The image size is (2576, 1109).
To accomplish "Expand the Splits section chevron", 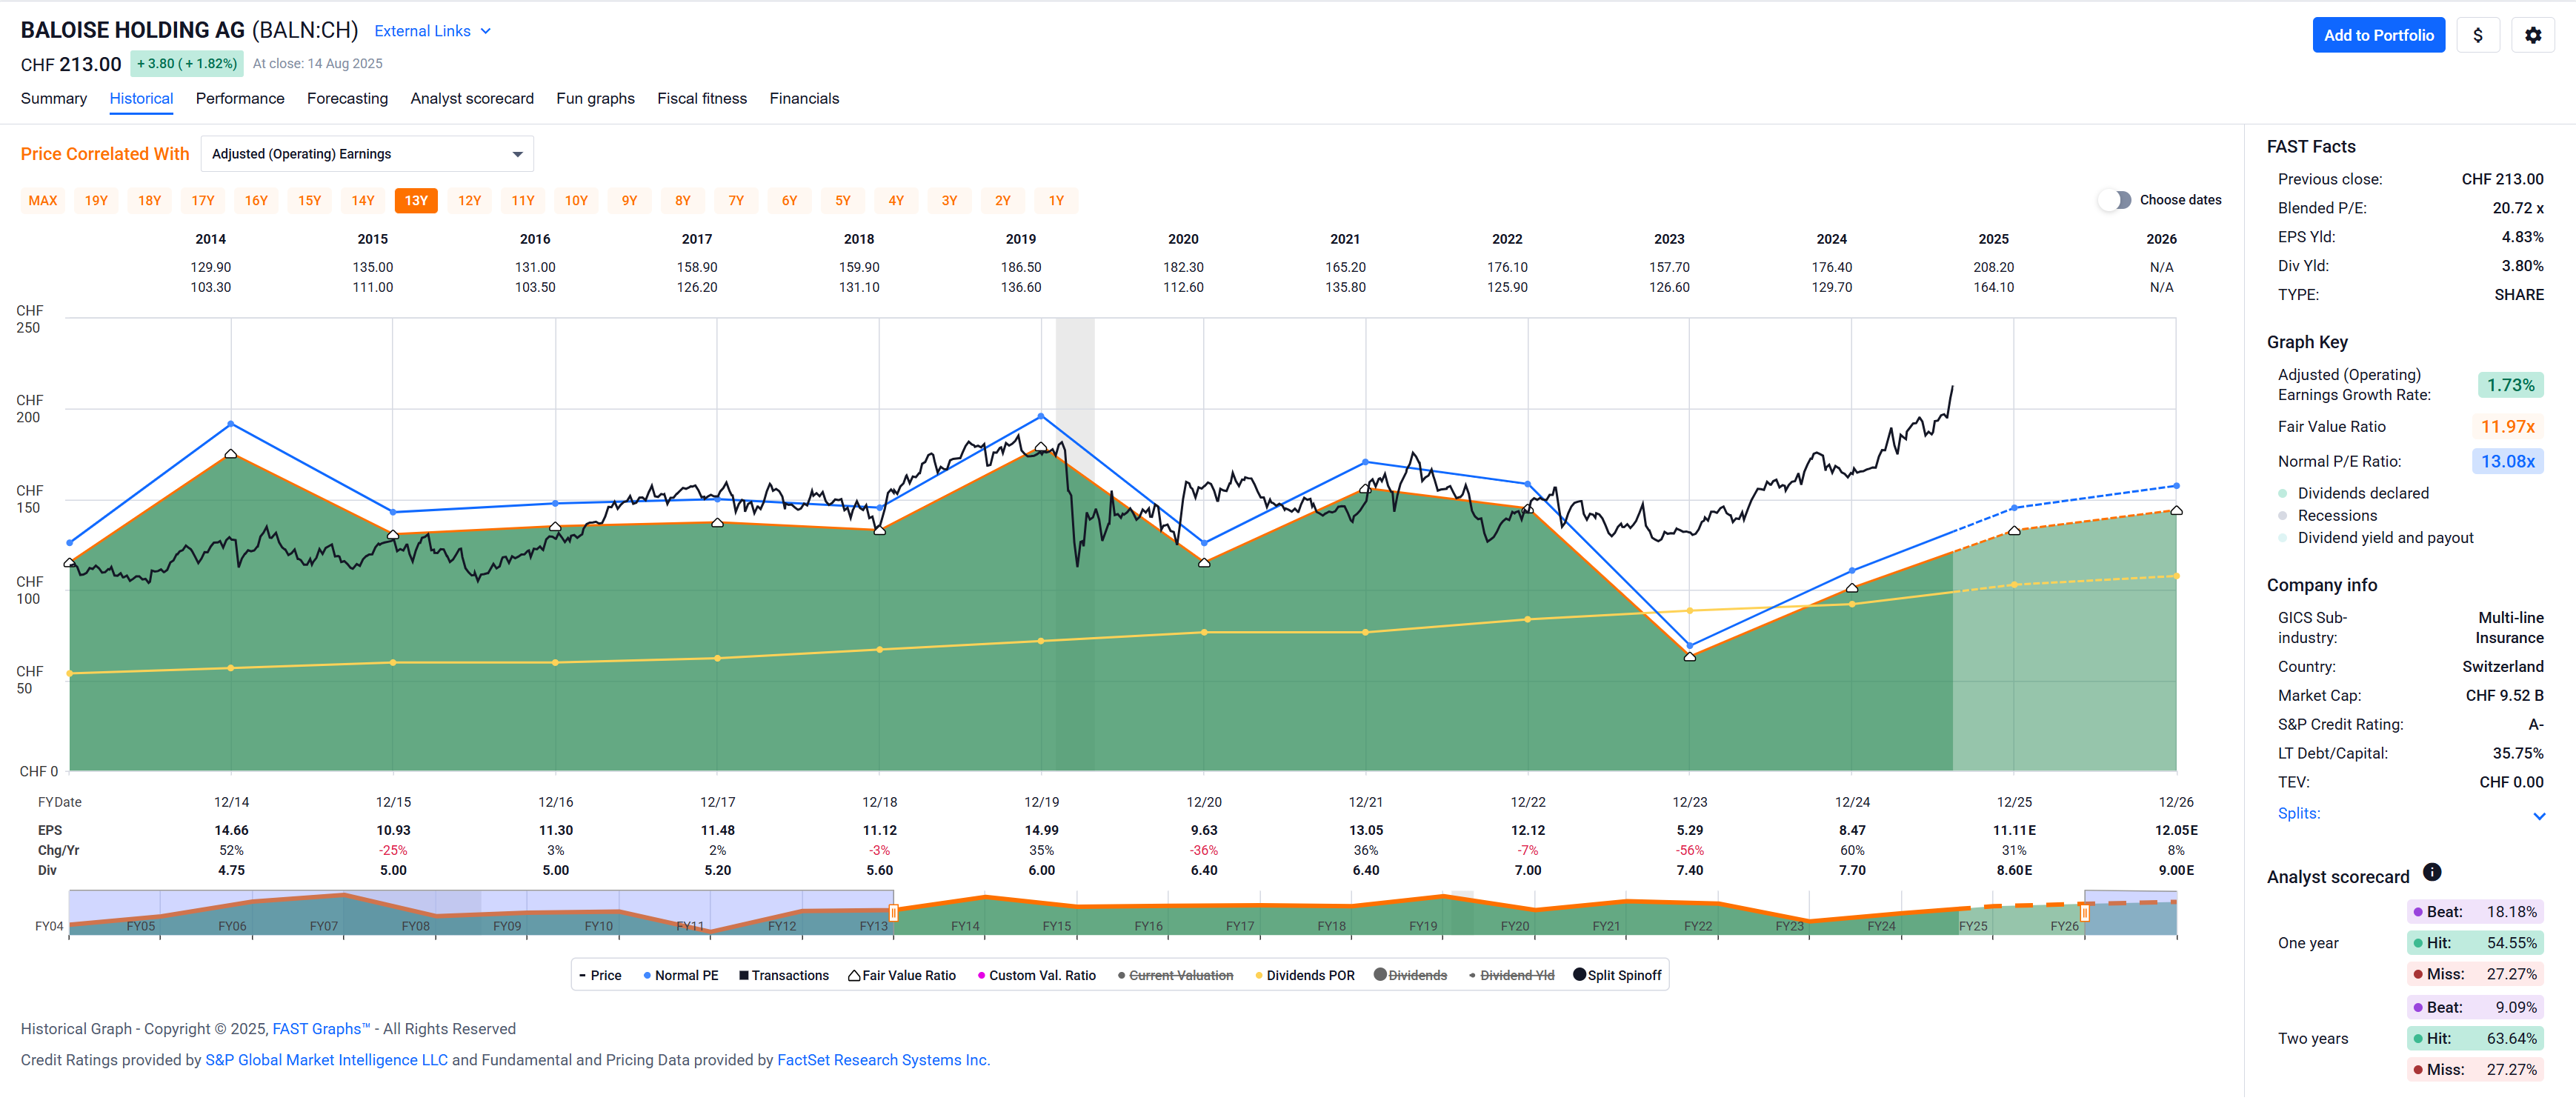I will [x=2538, y=816].
